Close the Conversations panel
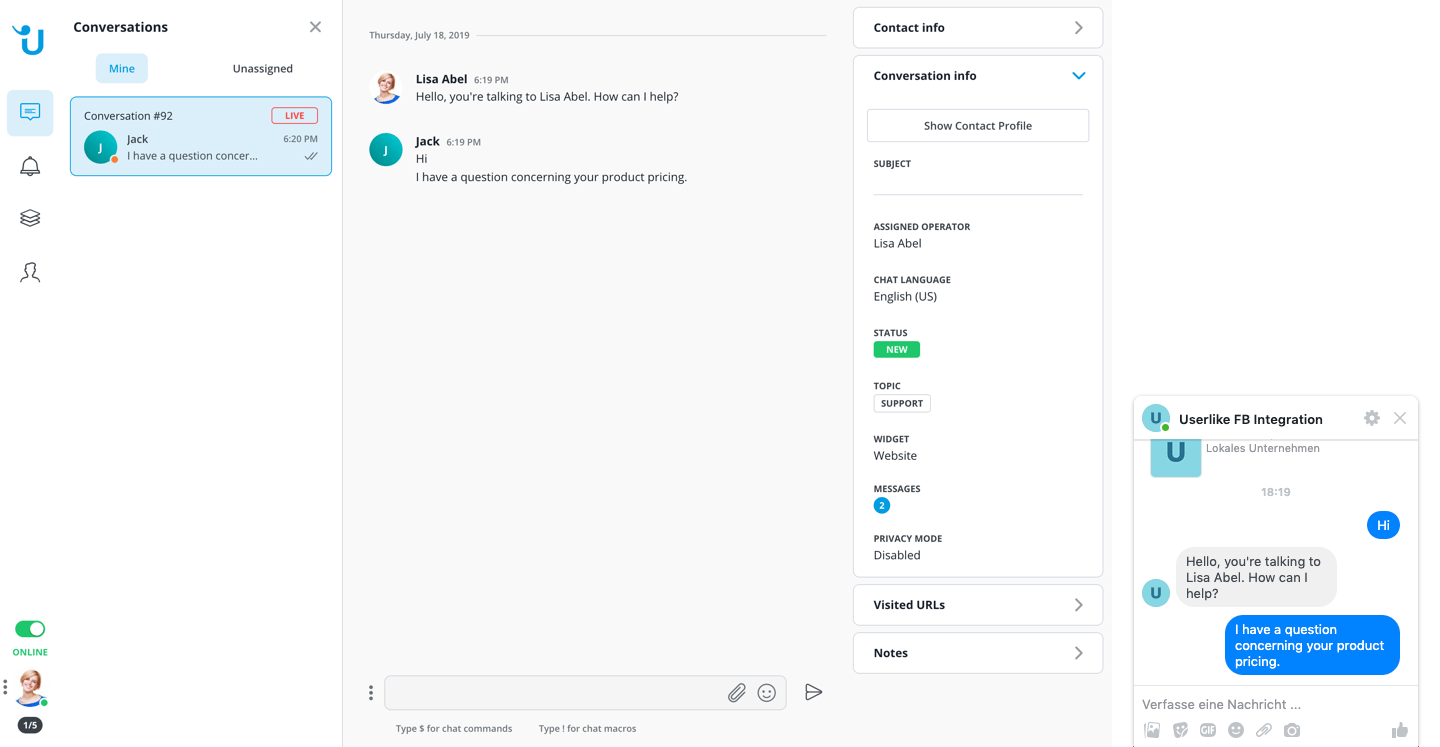Viewport: 1440px width, 747px height. (x=315, y=27)
